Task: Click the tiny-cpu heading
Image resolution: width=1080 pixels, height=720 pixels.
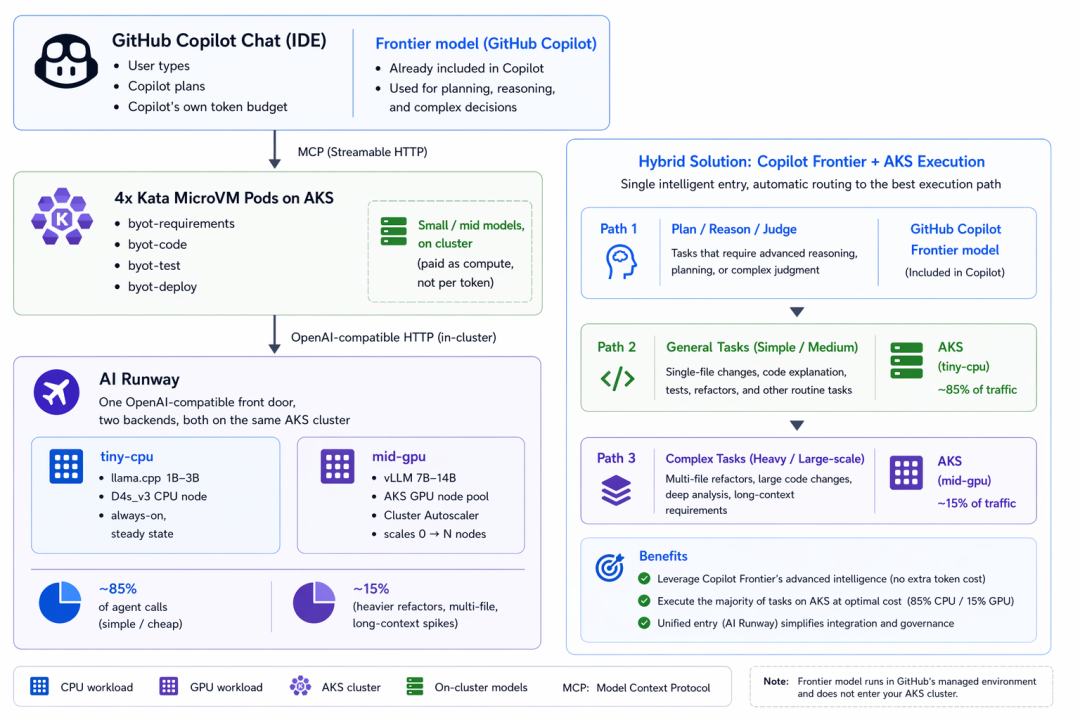Action: (127, 456)
